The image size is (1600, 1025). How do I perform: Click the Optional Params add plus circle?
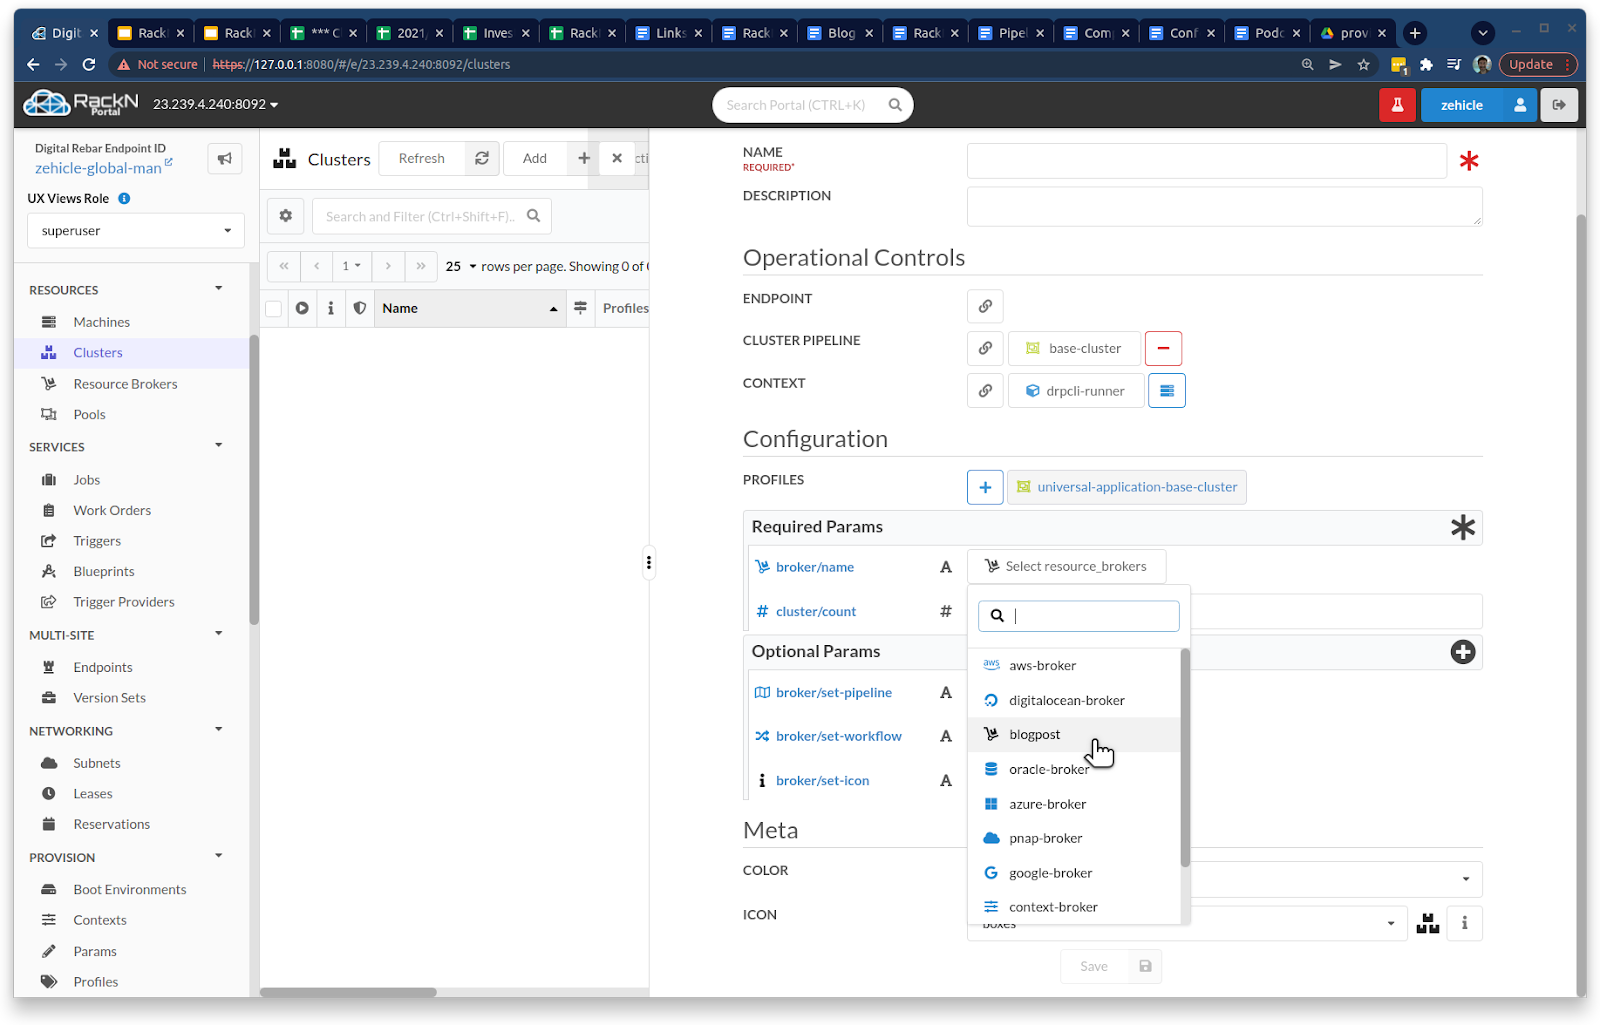(x=1463, y=652)
